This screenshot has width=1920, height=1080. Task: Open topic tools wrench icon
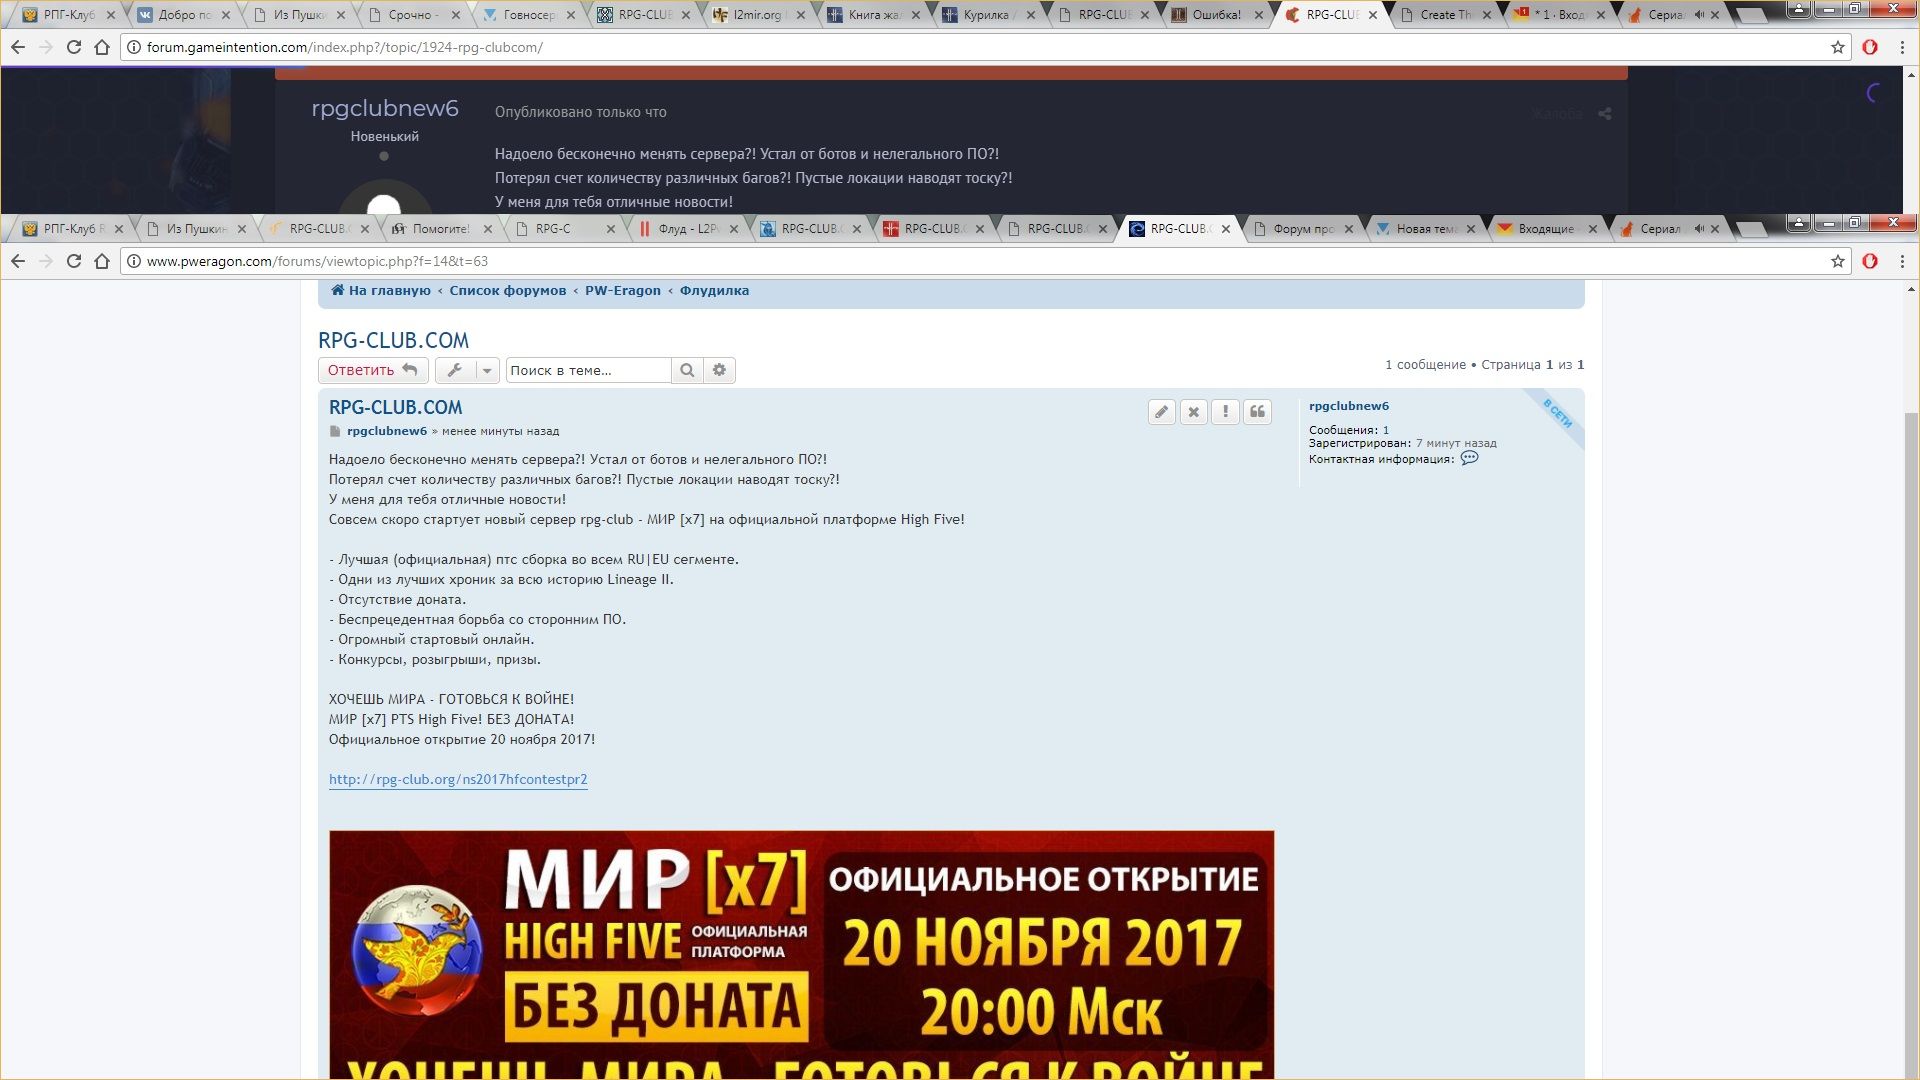[455, 370]
